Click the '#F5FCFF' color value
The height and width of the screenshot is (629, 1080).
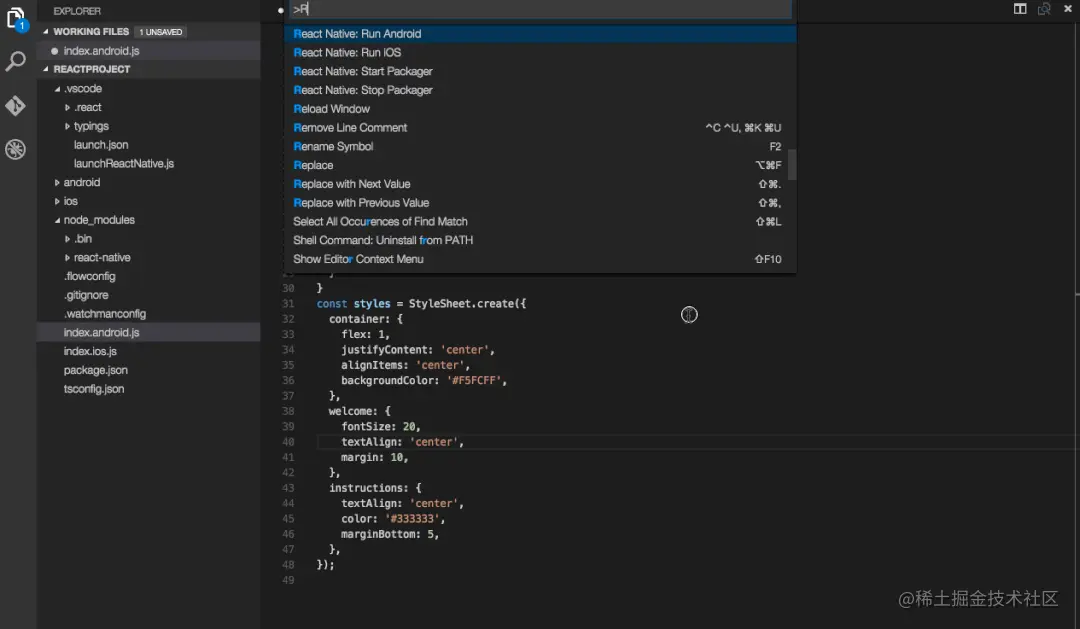pyautogui.click(x=474, y=381)
